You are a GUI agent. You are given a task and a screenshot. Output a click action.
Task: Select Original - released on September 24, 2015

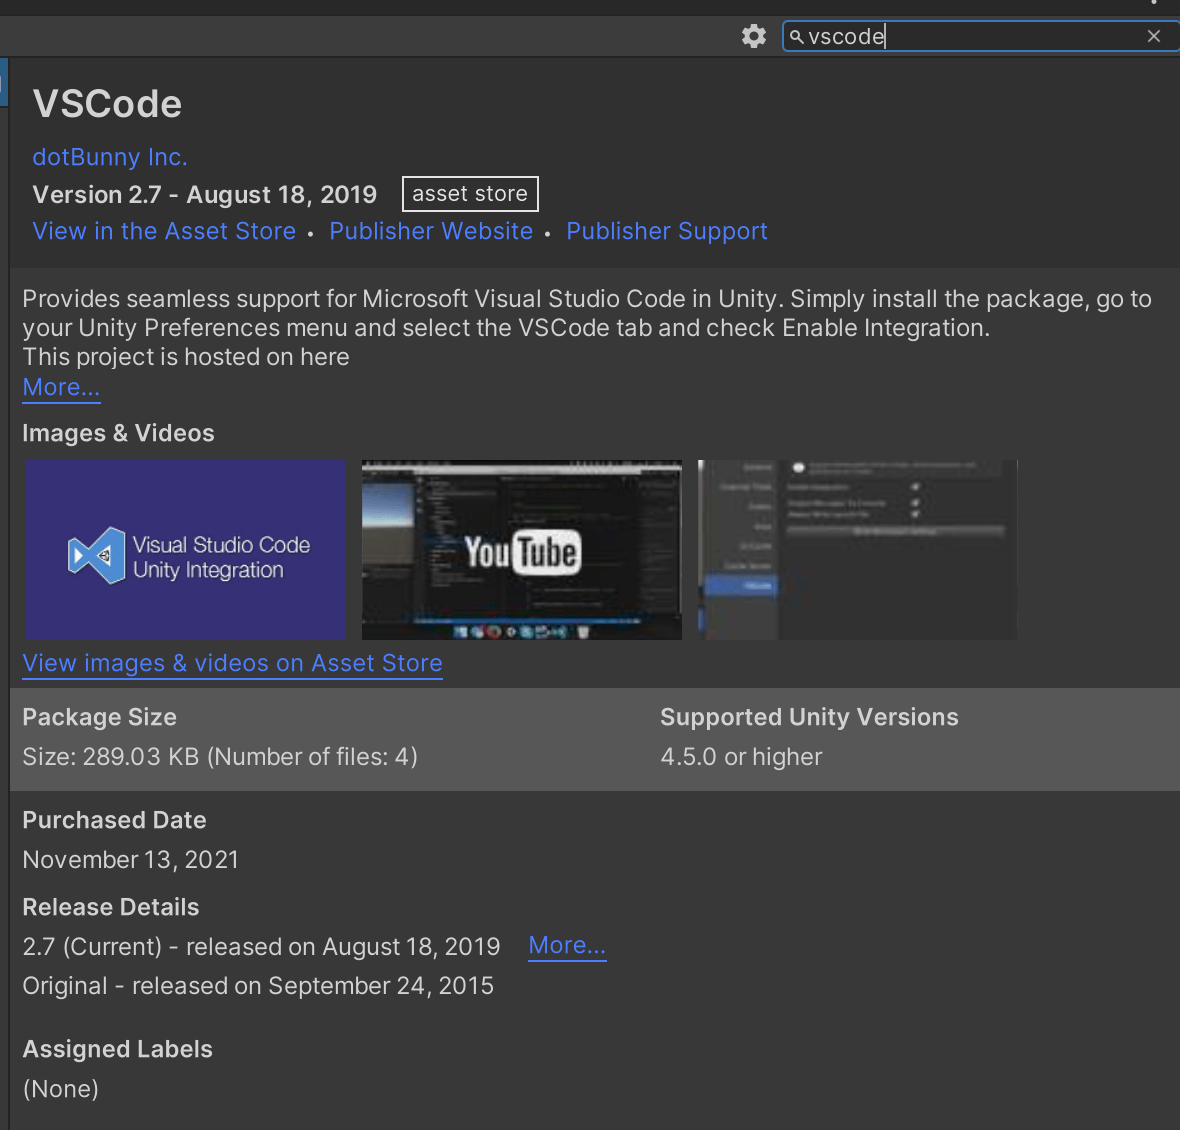[258, 986]
